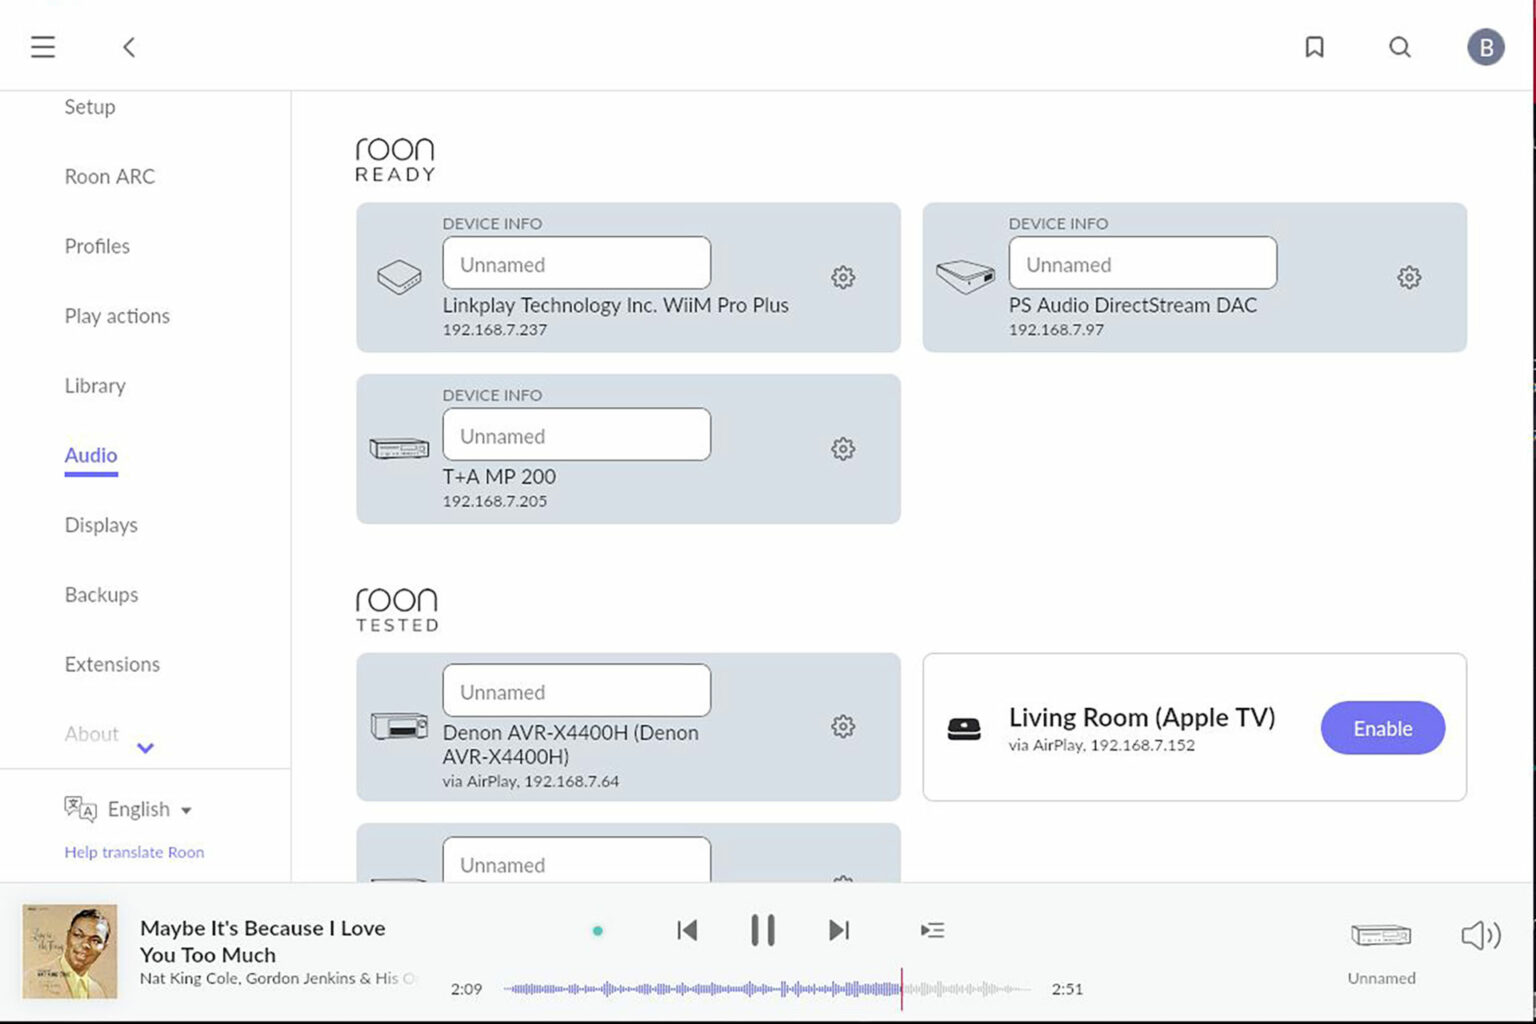Expand the About section chevron
The height and width of the screenshot is (1024, 1536).
click(x=145, y=747)
